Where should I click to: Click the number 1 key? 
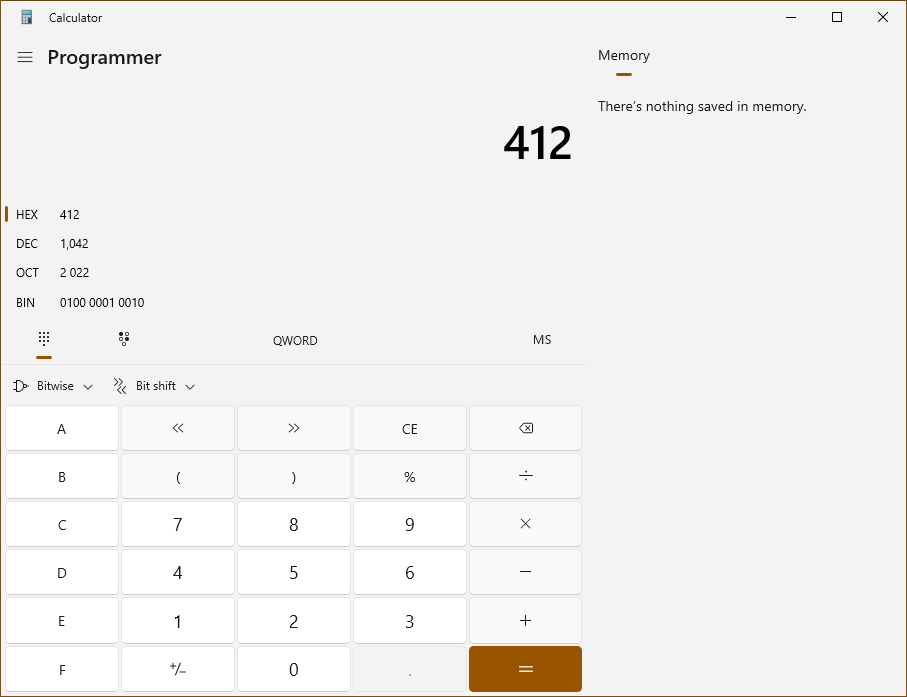click(178, 621)
